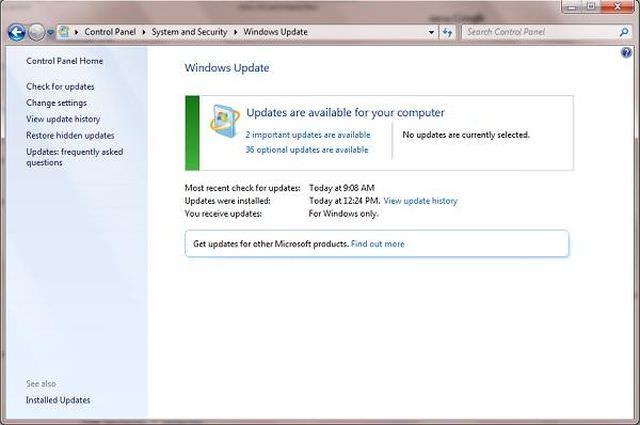Click Find out more link

[x=378, y=244]
